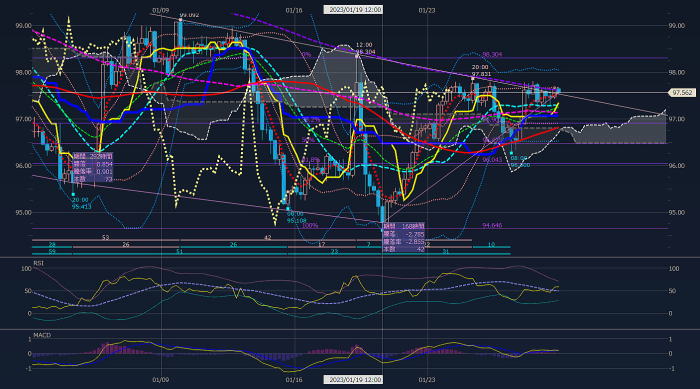Click the bar count 42 on the pink row
Viewport: 700px width, 389px height.
(x=267, y=238)
